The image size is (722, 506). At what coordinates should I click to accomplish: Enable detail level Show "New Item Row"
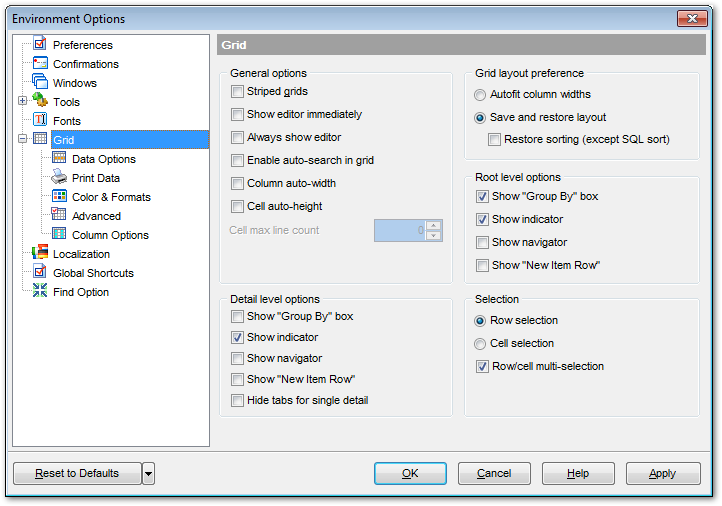pyautogui.click(x=237, y=380)
